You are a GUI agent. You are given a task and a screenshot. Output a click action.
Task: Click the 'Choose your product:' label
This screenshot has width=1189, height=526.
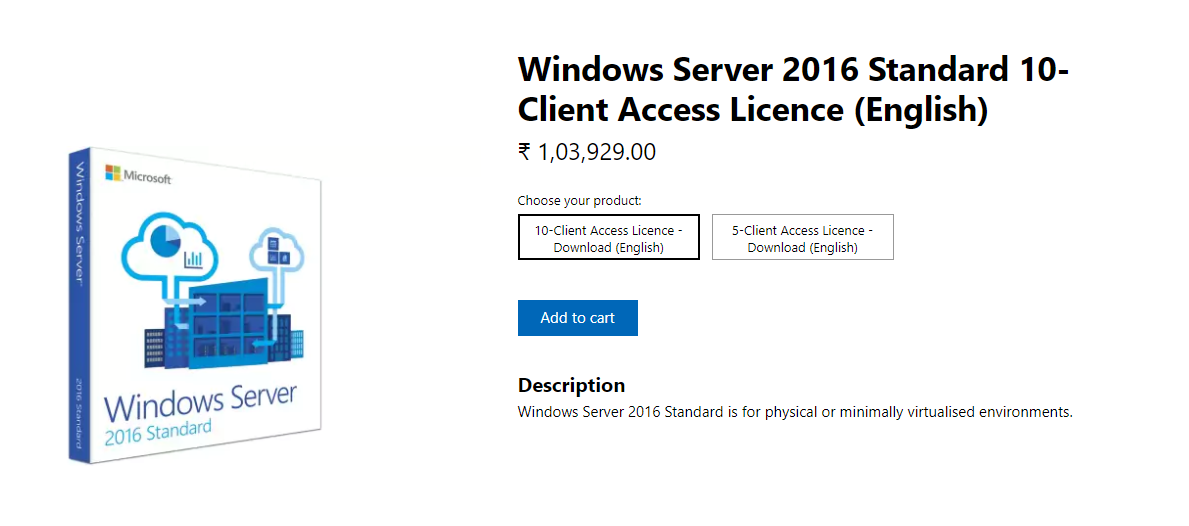[x=580, y=200]
